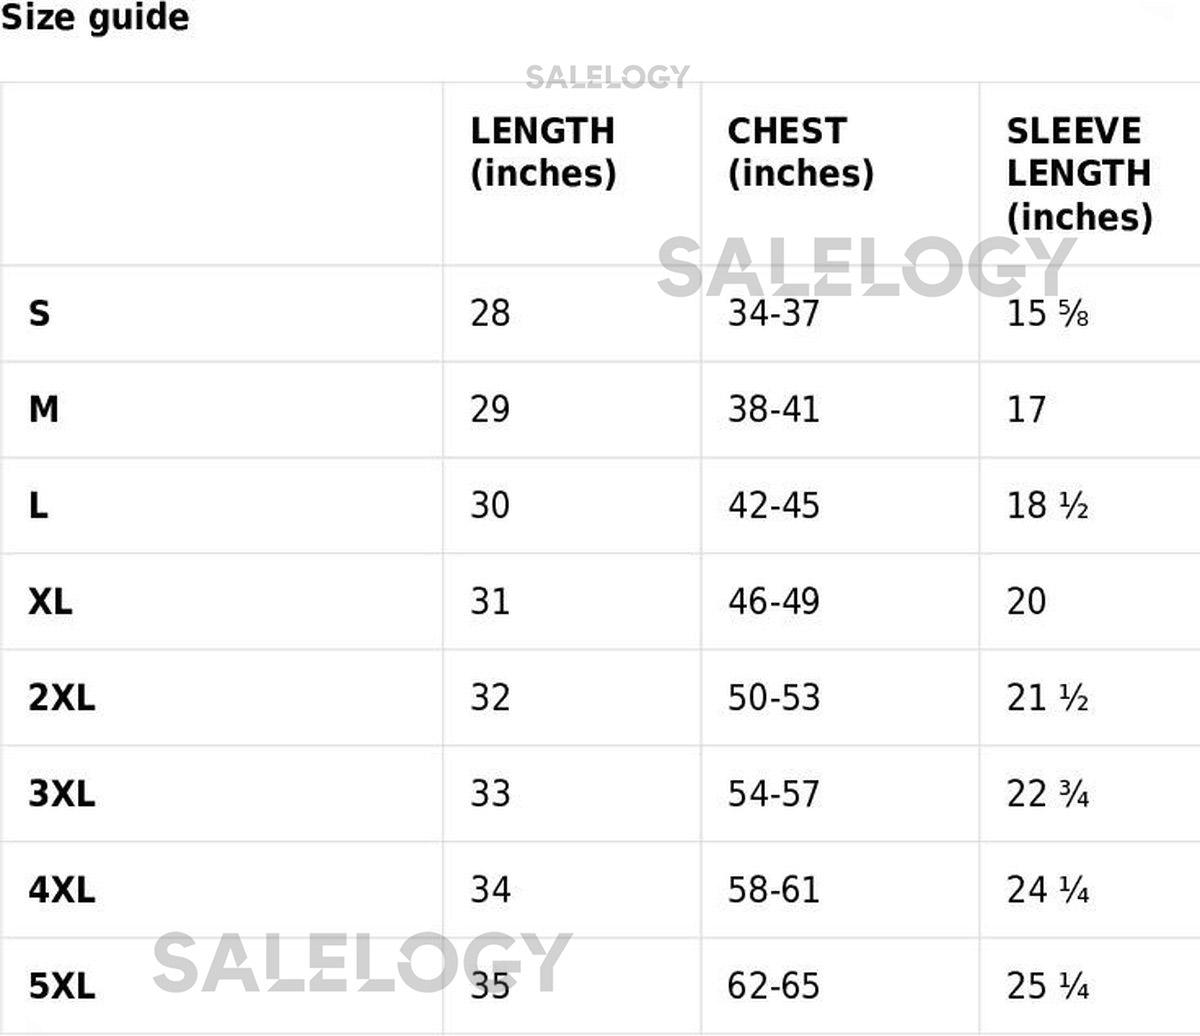
Task: Click chest range 58-61 for 4XL
Action: click(773, 890)
